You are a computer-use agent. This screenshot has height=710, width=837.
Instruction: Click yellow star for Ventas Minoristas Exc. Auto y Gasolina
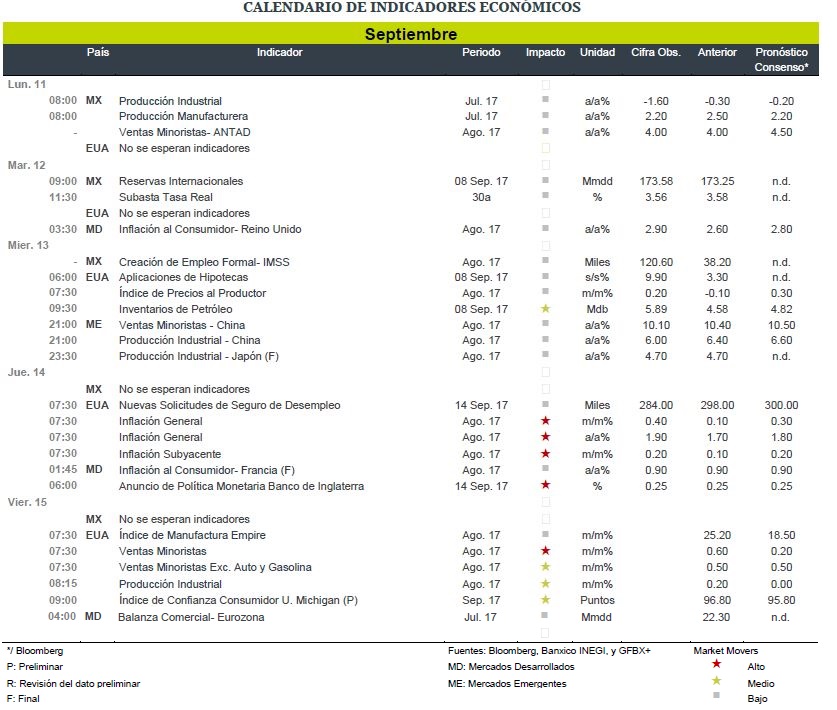tap(546, 566)
